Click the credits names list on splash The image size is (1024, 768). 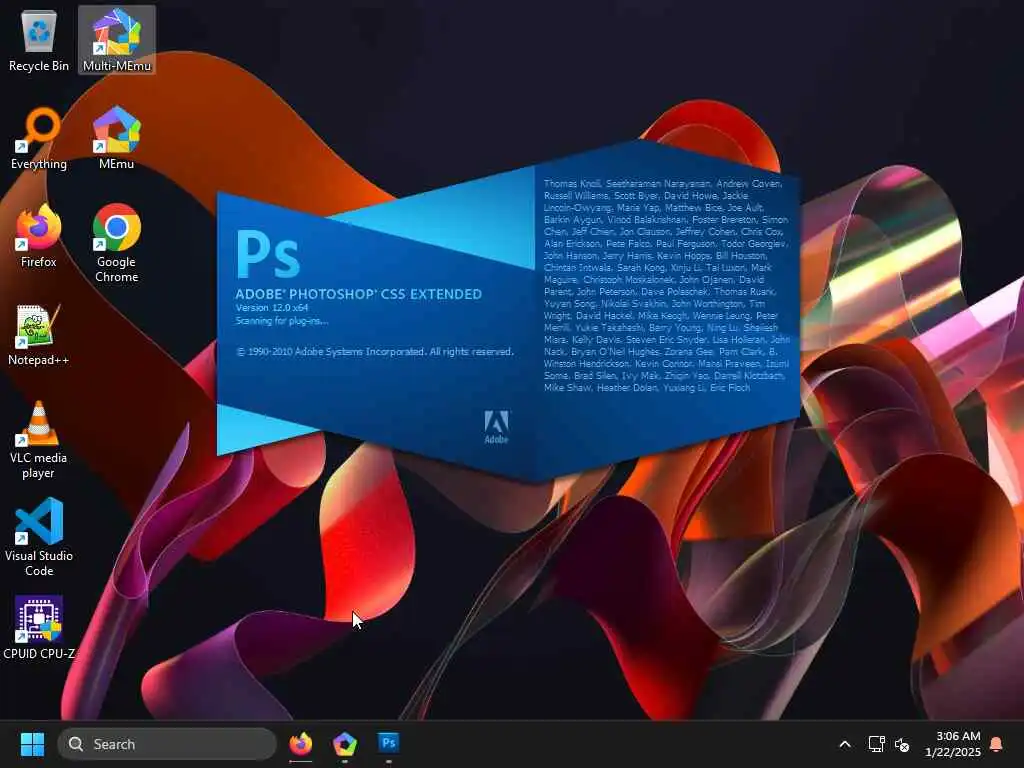tap(667, 285)
